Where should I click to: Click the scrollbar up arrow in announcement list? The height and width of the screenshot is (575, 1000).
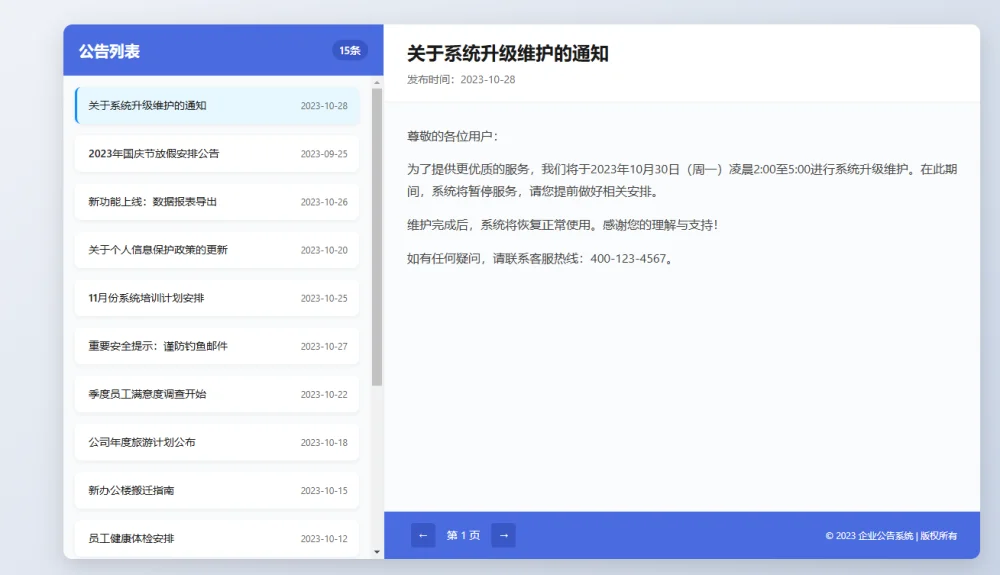point(377,83)
